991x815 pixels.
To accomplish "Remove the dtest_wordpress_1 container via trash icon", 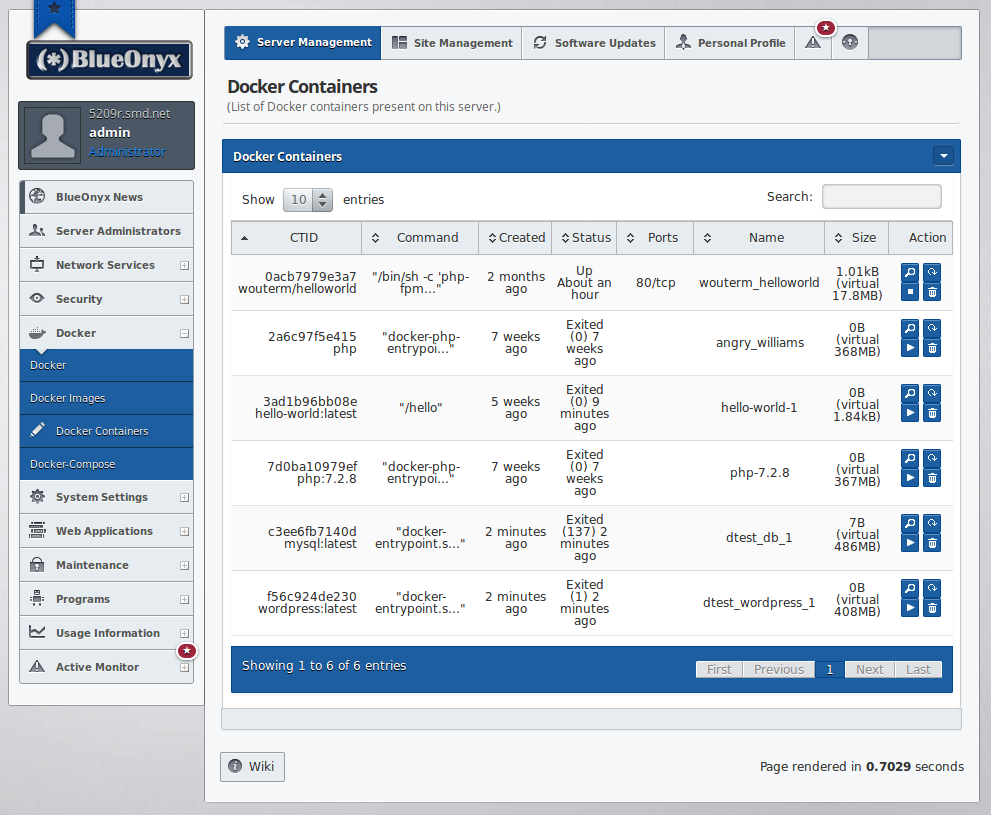I will [932, 608].
